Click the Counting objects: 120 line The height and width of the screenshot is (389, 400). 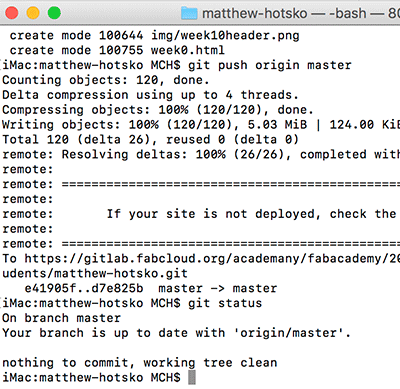pos(106,80)
